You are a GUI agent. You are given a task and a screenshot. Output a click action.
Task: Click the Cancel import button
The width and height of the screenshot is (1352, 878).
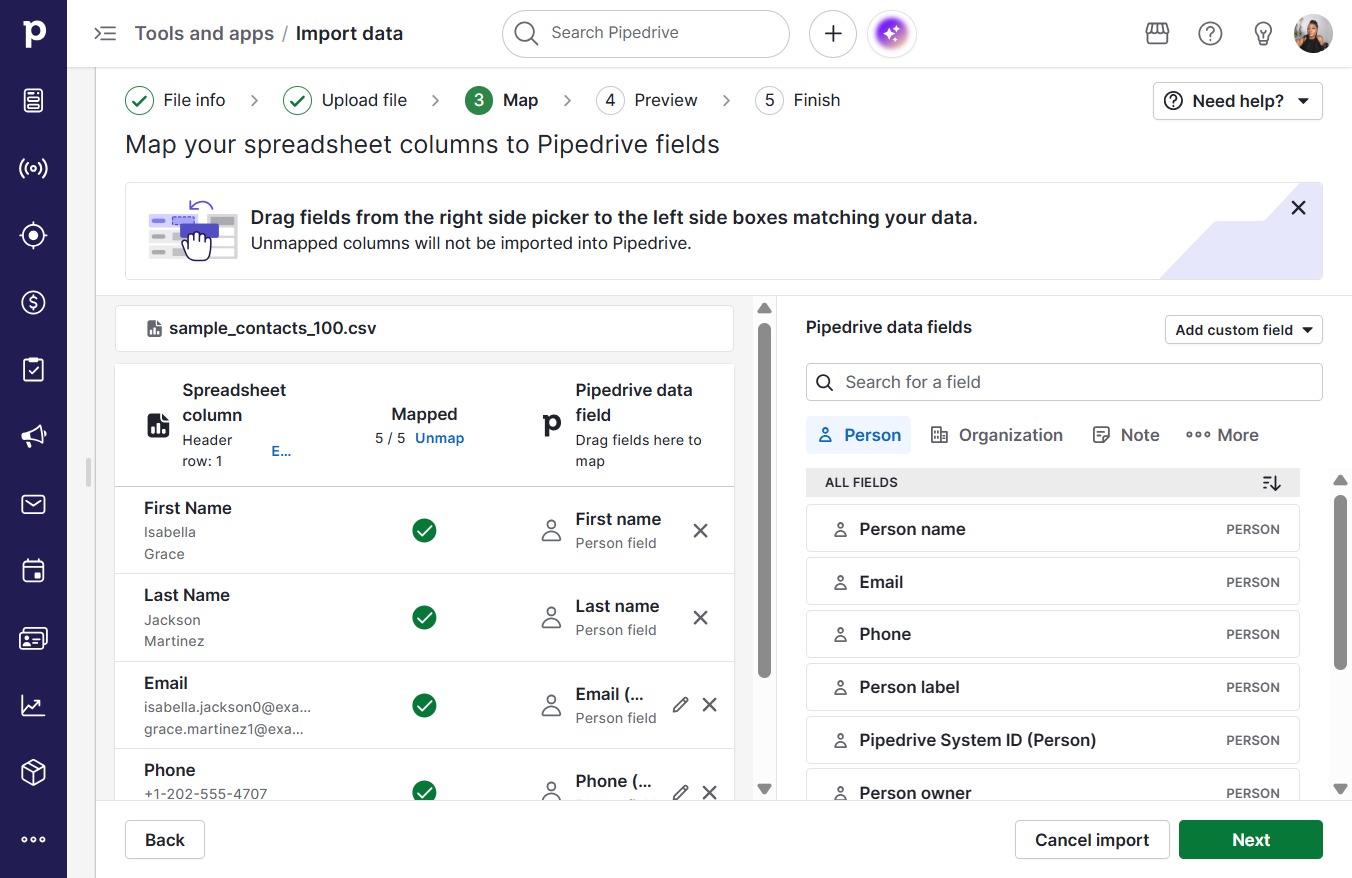(x=1092, y=840)
